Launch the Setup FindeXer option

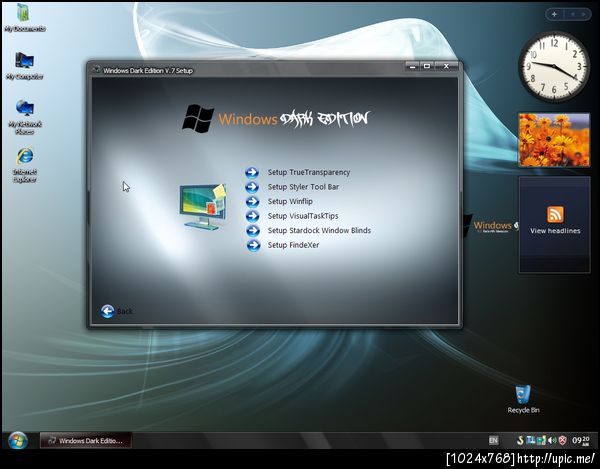pos(293,245)
